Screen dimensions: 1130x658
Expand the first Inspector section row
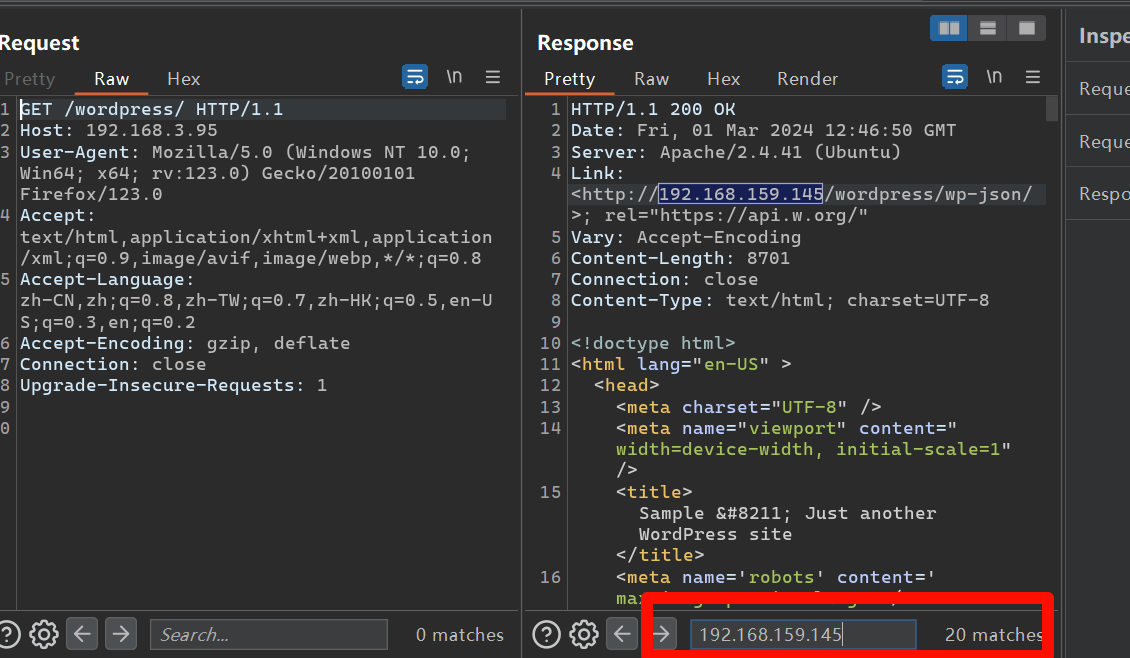coord(1103,89)
